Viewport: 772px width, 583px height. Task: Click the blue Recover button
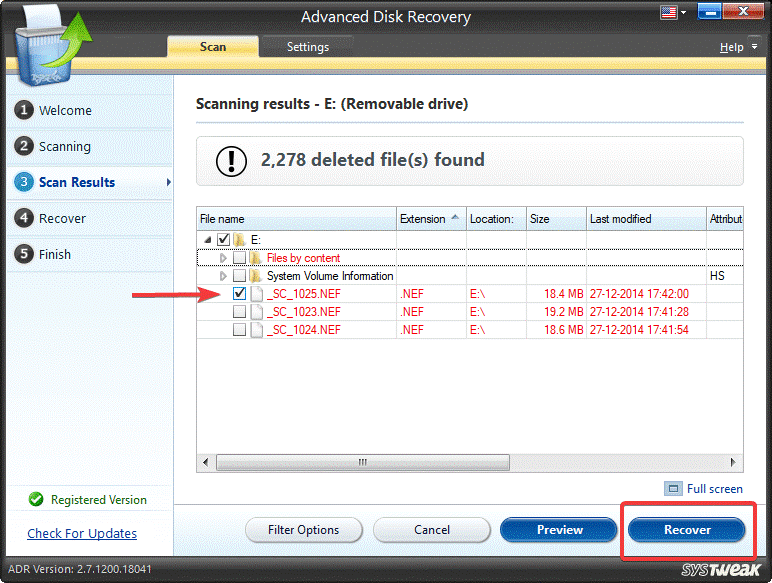687,530
